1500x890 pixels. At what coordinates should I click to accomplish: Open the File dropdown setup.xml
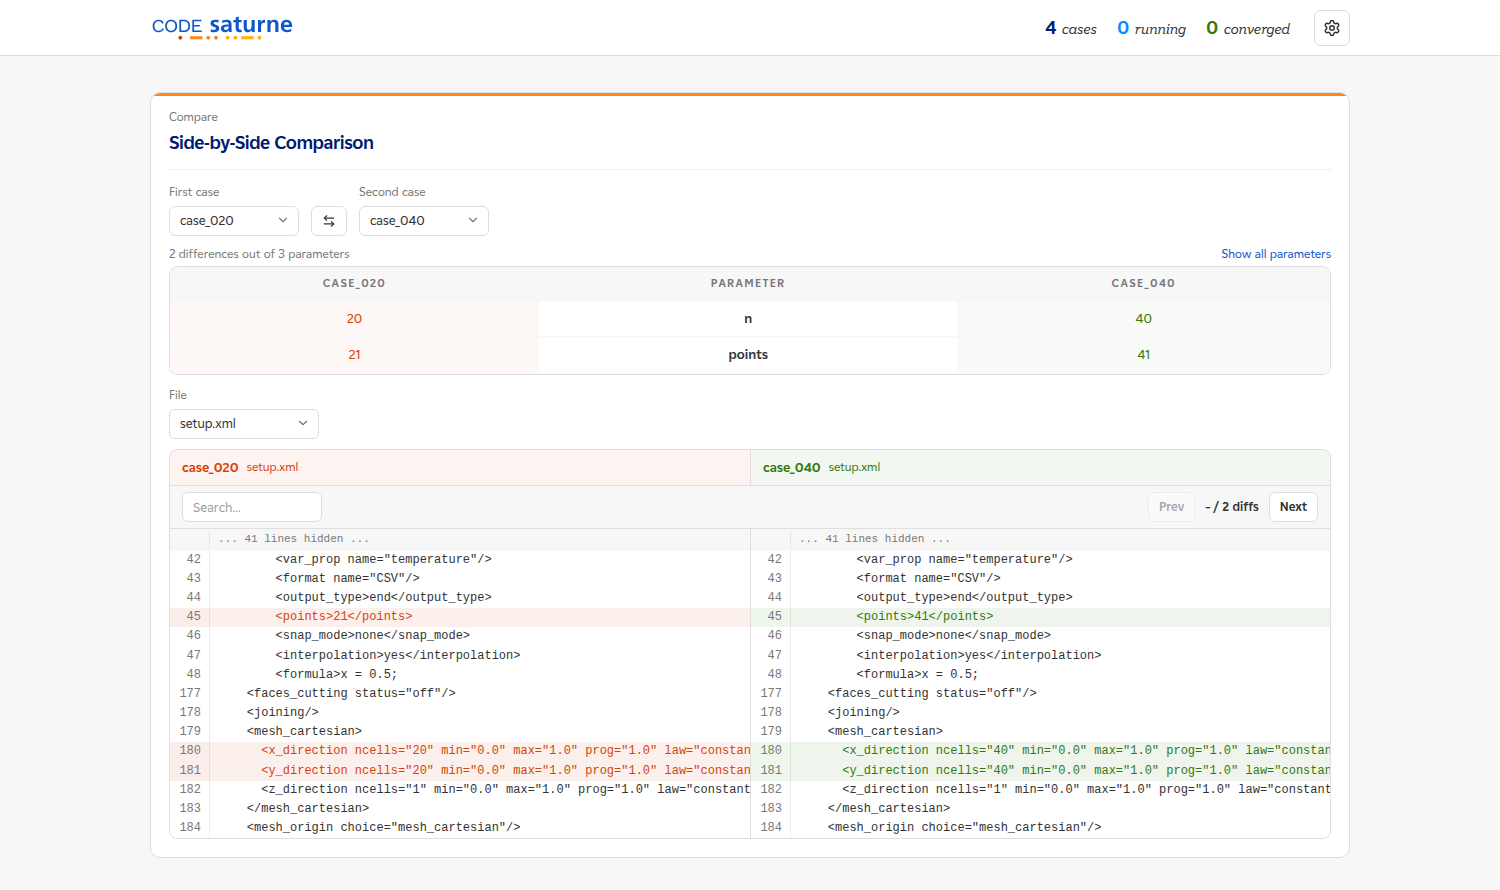pyautogui.click(x=244, y=424)
